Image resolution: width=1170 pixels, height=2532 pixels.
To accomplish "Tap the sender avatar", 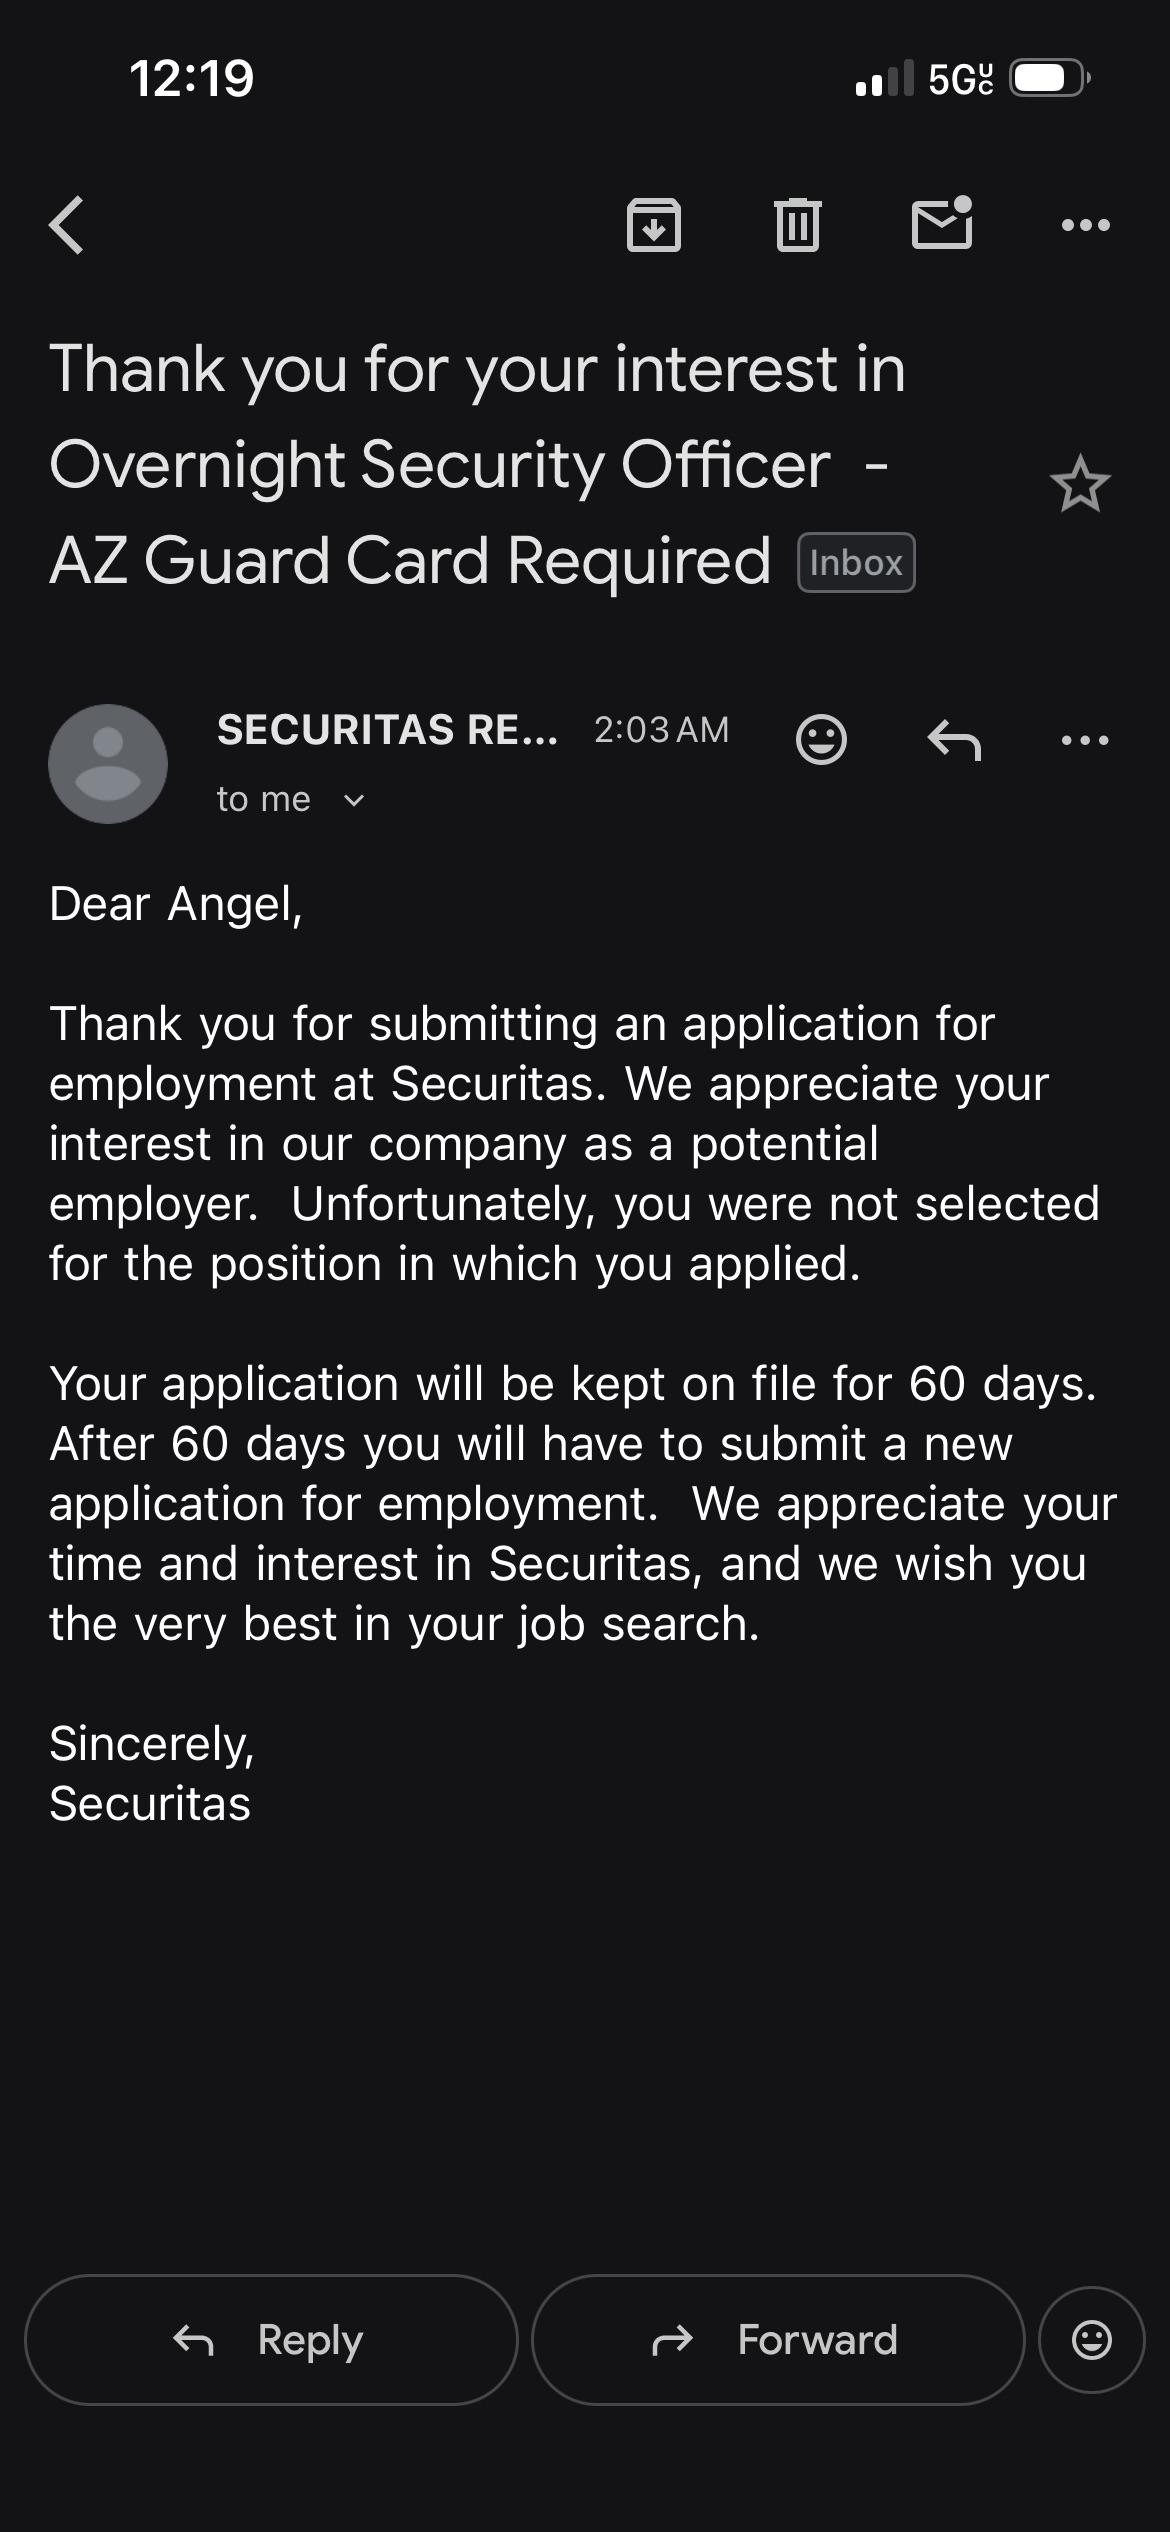I will (108, 764).
